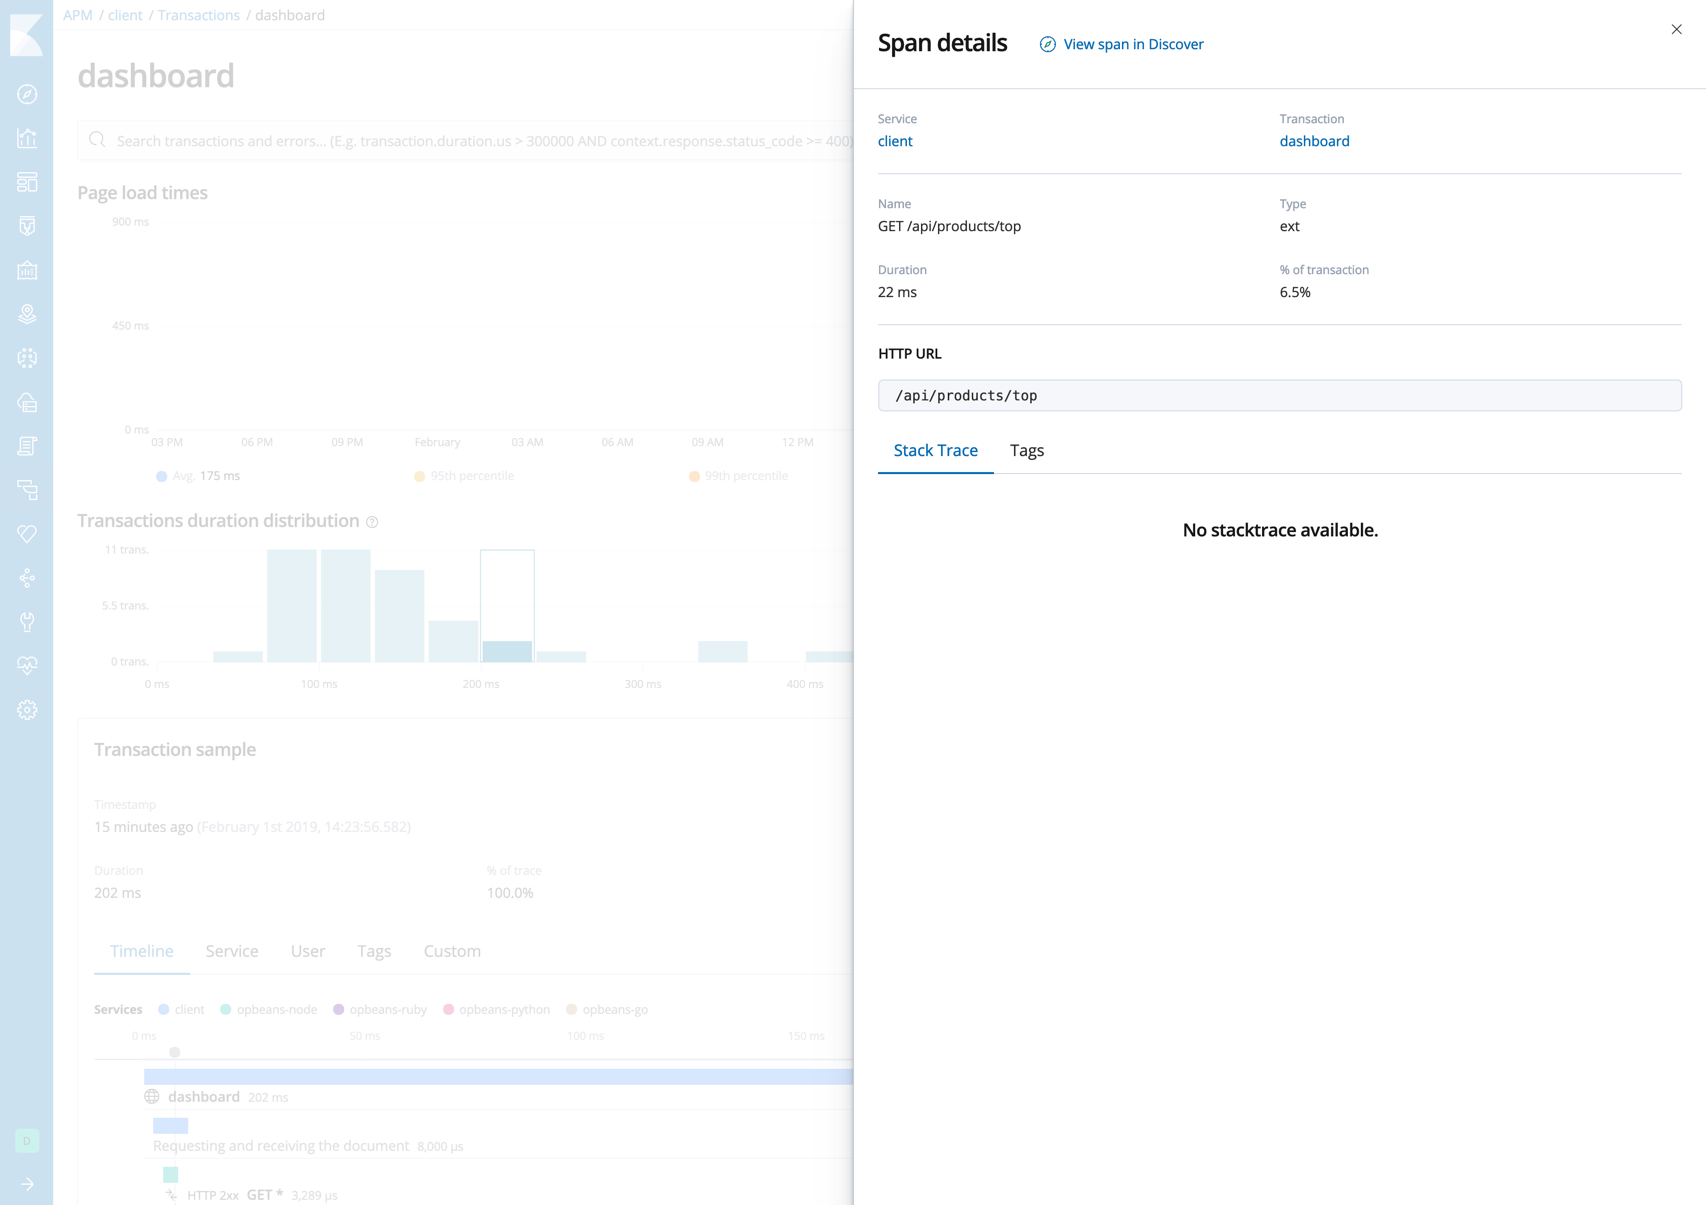Viewport: 1706px width, 1205px height.
Task: Open Machine Learning from the sidebar
Action: pyautogui.click(x=27, y=357)
